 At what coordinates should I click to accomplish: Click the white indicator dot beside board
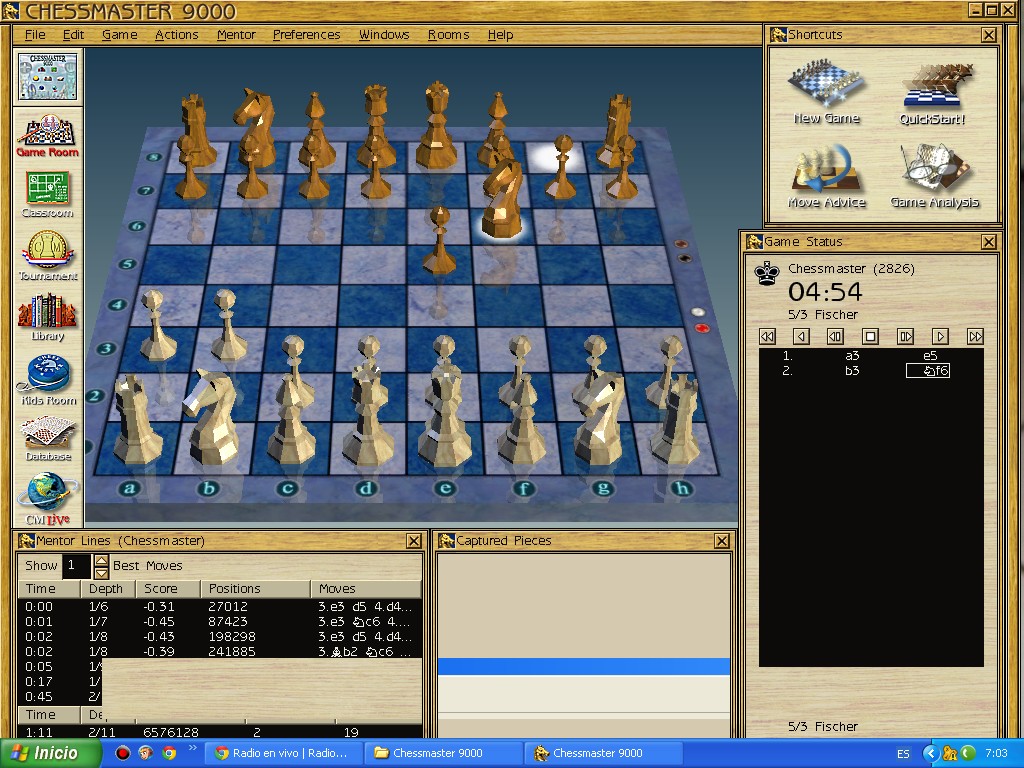point(698,312)
